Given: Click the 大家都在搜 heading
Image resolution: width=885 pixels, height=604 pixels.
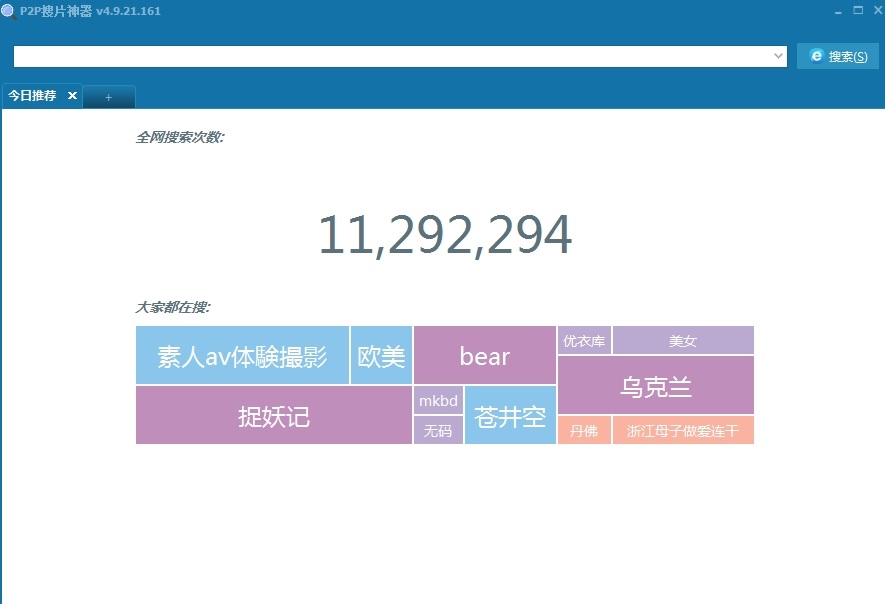Looking at the screenshot, I should click(x=173, y=307).
